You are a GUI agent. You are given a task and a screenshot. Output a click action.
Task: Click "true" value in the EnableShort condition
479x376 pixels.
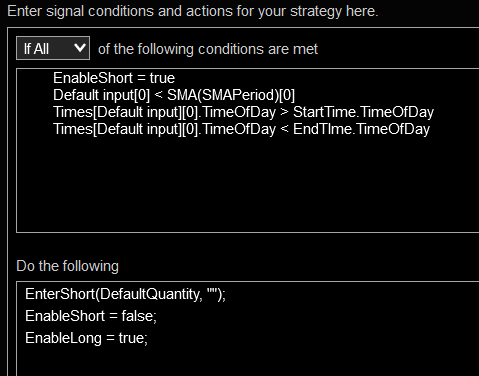(162, 78)
